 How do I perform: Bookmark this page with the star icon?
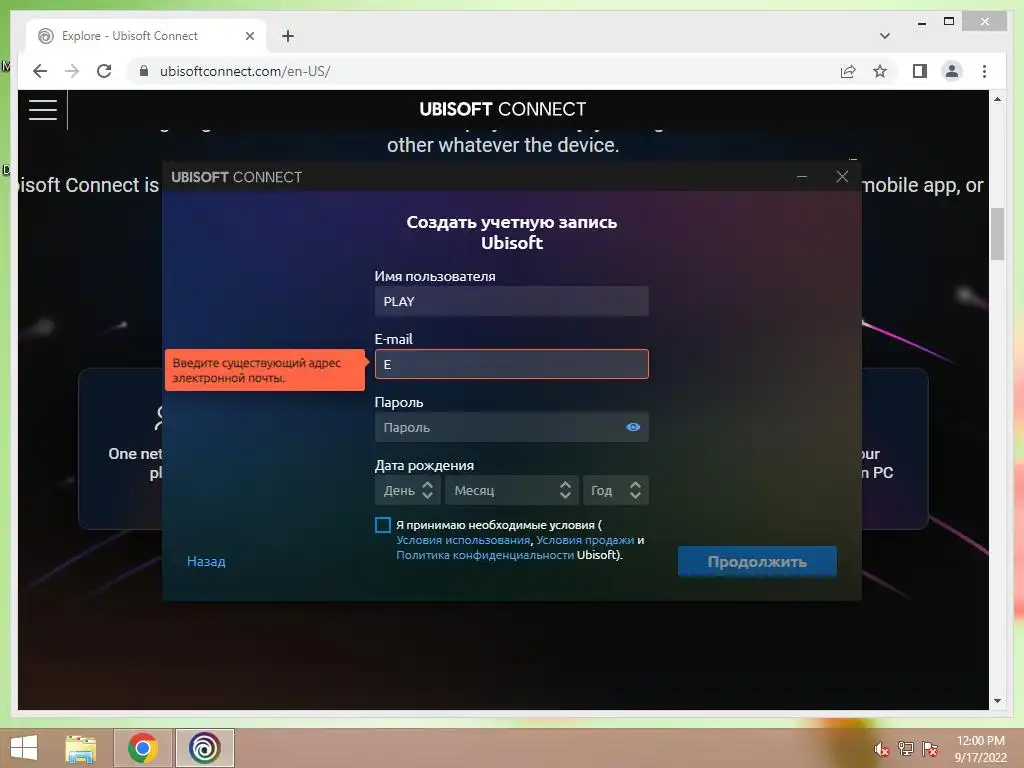[x=880, y=71]
